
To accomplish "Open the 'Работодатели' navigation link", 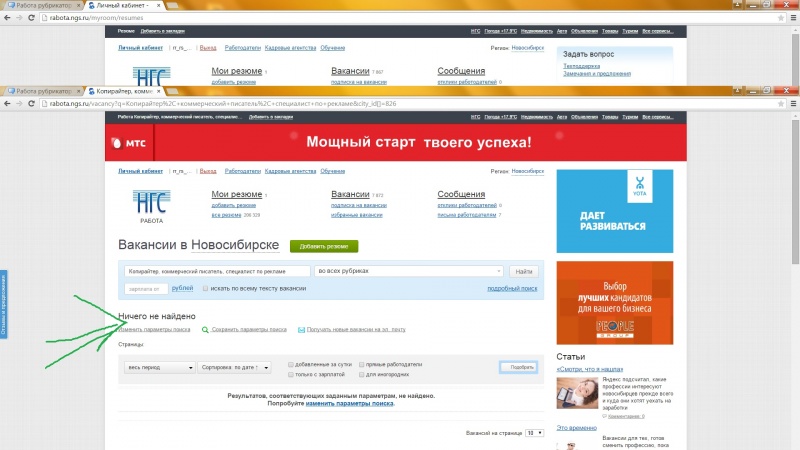I will [243, 171].
